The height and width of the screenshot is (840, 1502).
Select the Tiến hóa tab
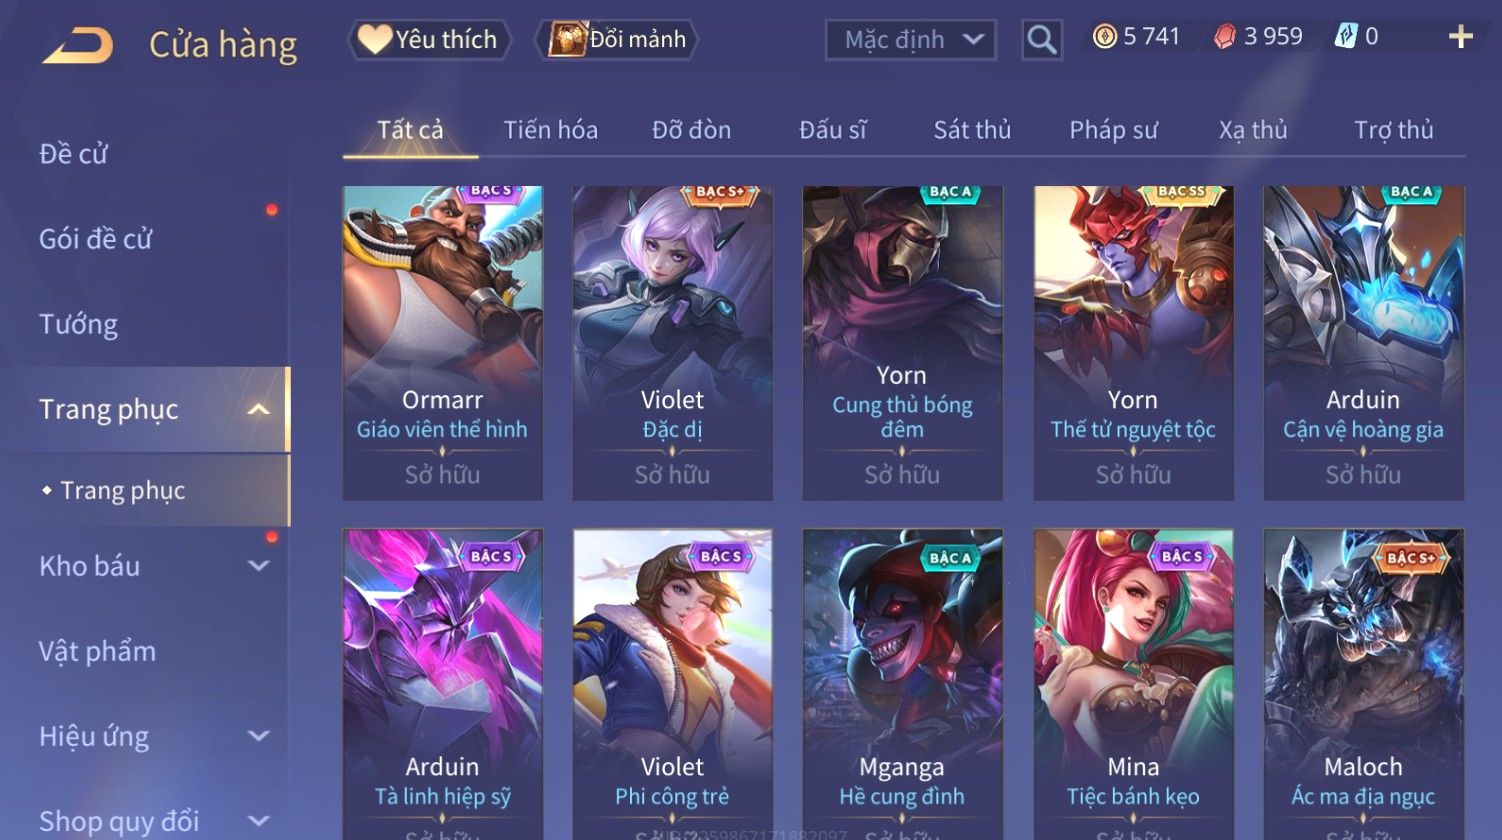point(550,130)
